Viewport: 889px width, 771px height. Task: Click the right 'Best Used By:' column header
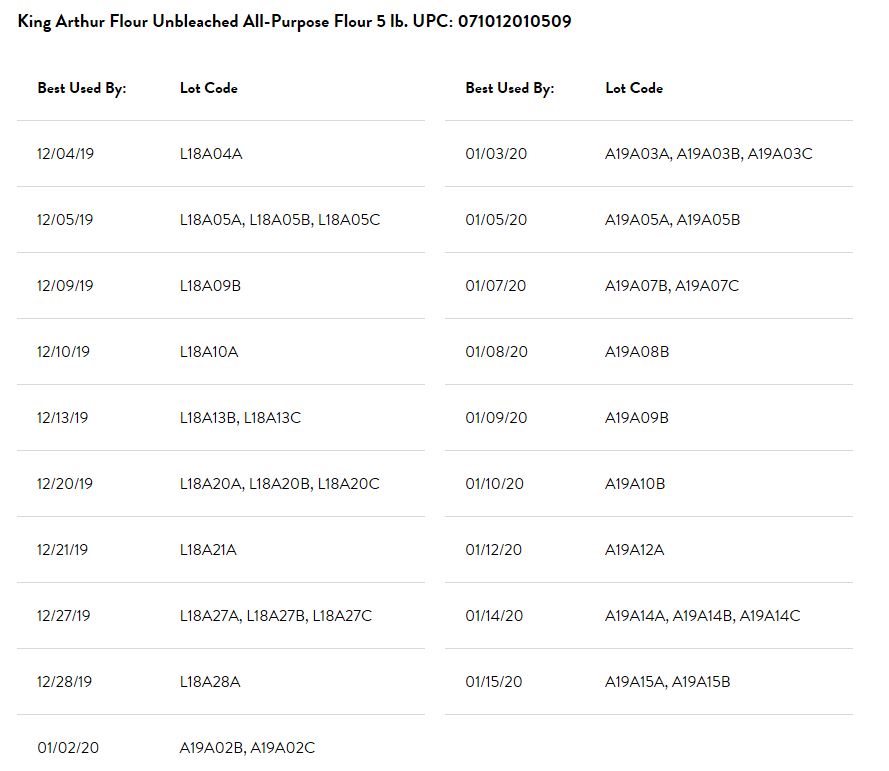[510, 88]
